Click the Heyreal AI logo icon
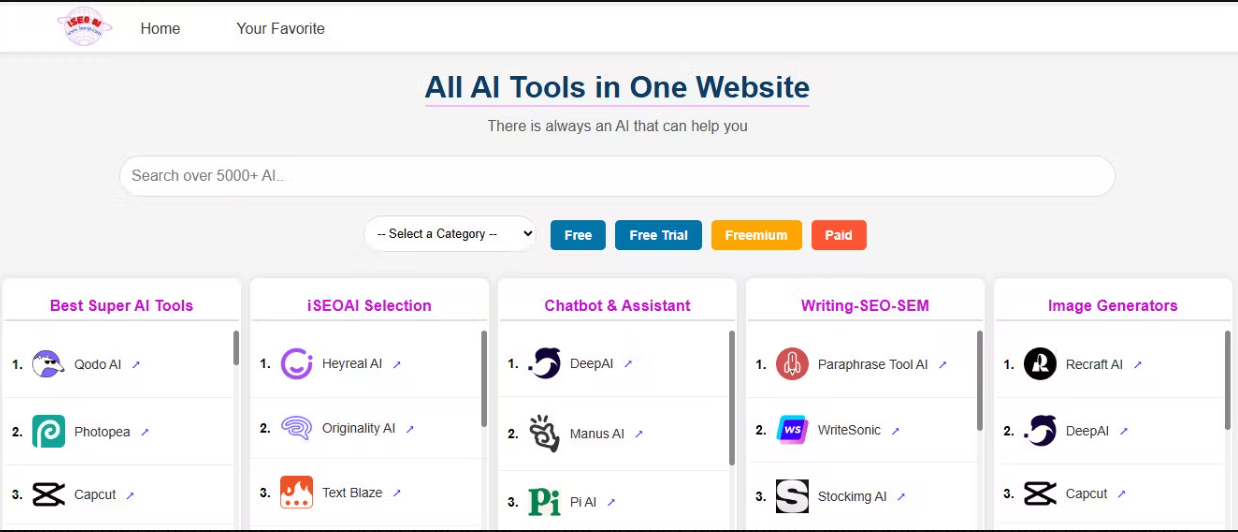The width and height of the screenshot is (1238, 532). pyautogui.click(x=296, y=364)
